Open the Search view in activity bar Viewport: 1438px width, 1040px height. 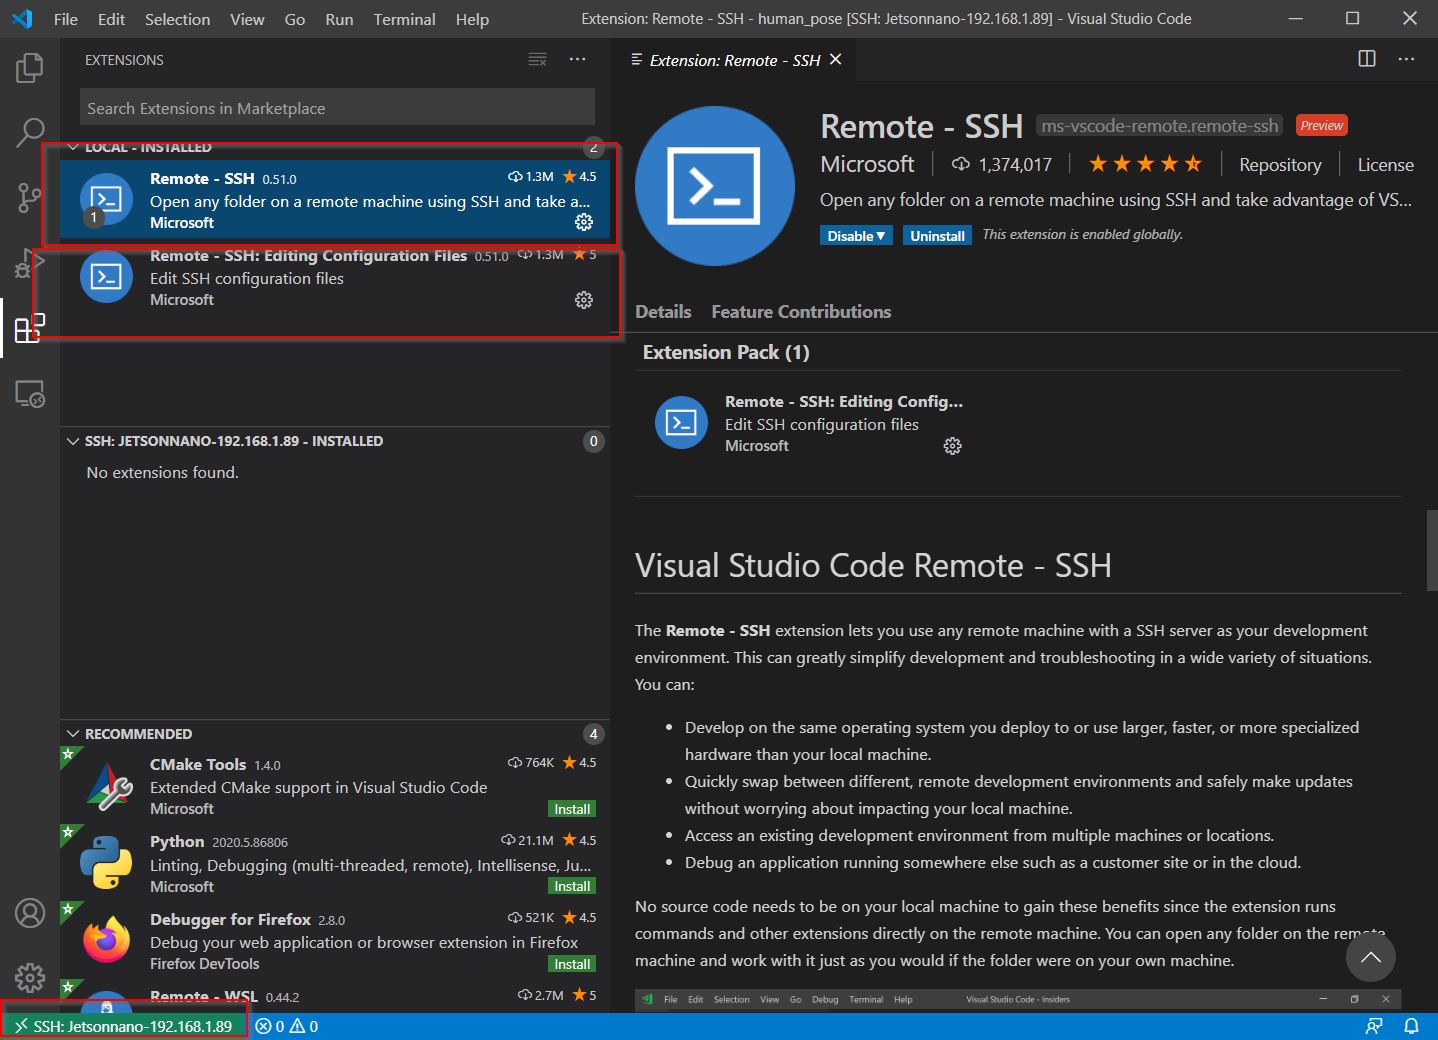coord(30,132)
